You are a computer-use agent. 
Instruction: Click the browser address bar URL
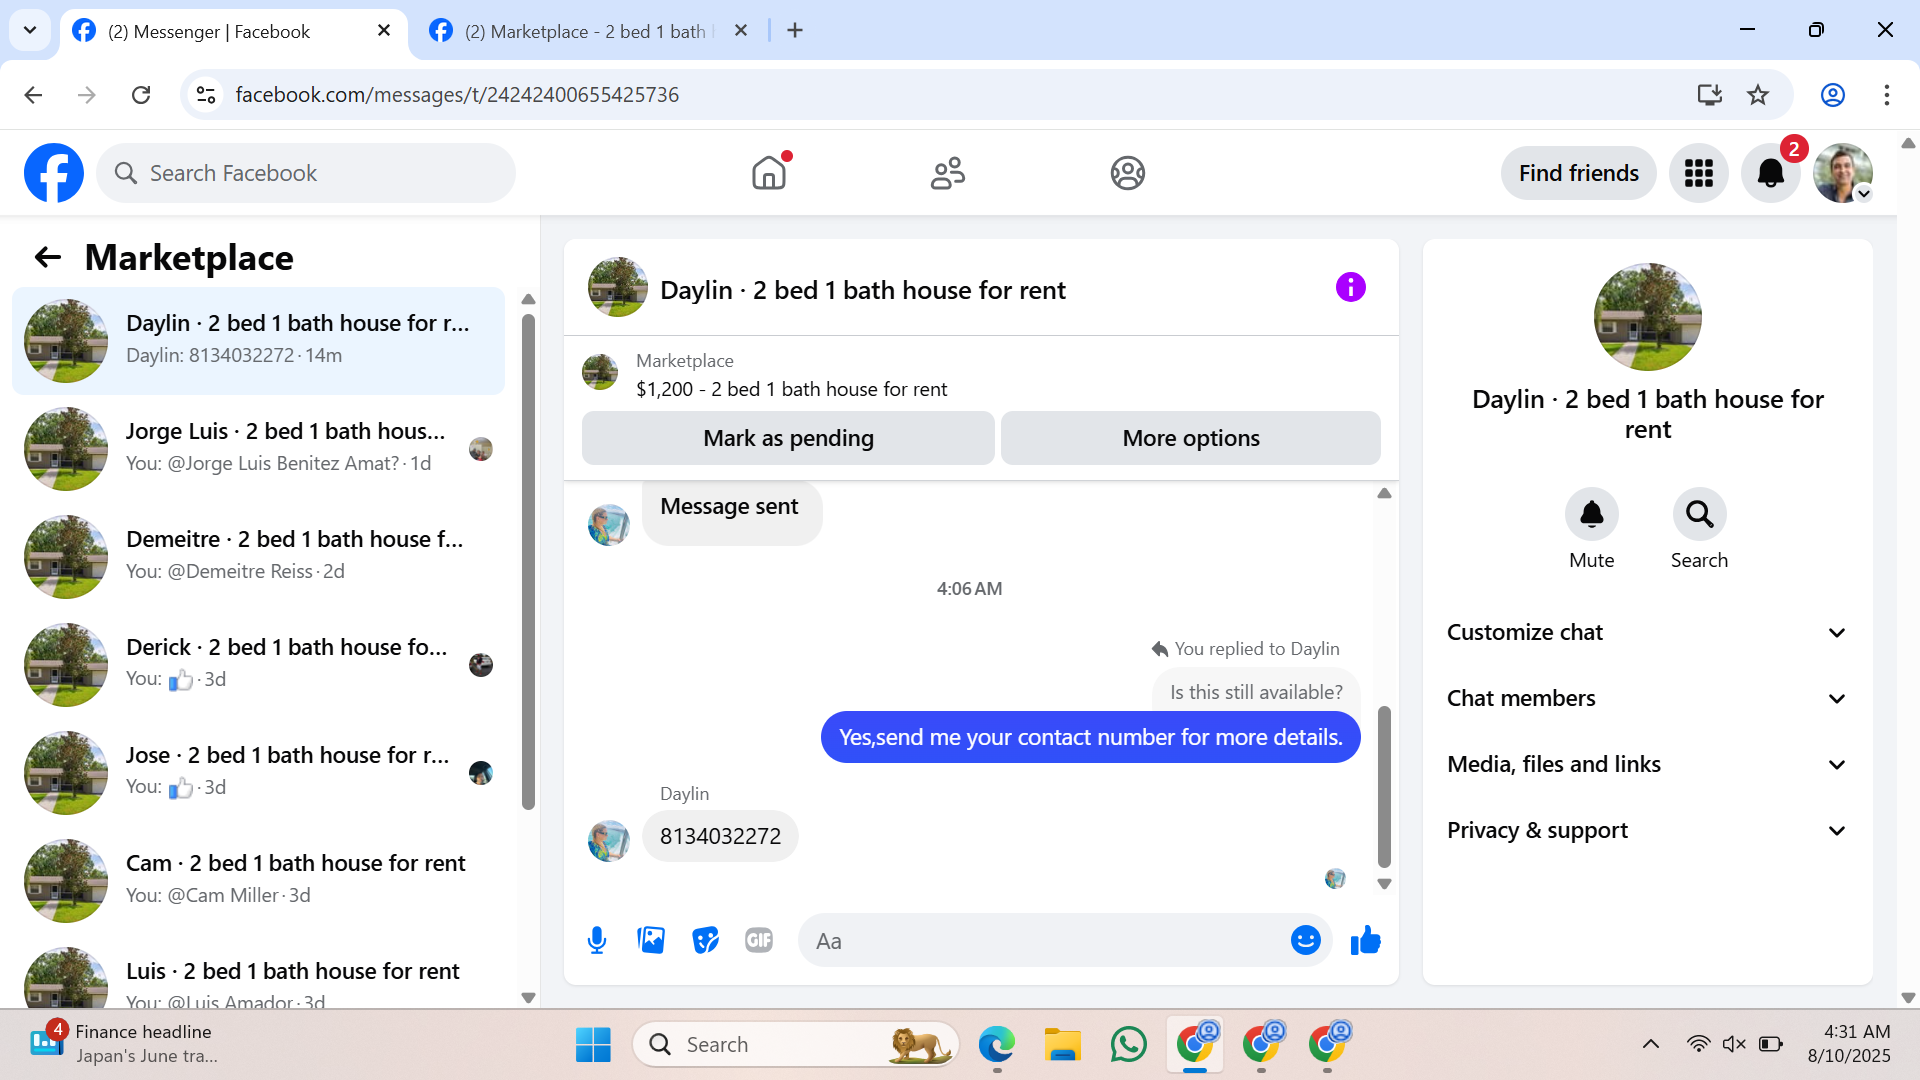tap(457, 95)
